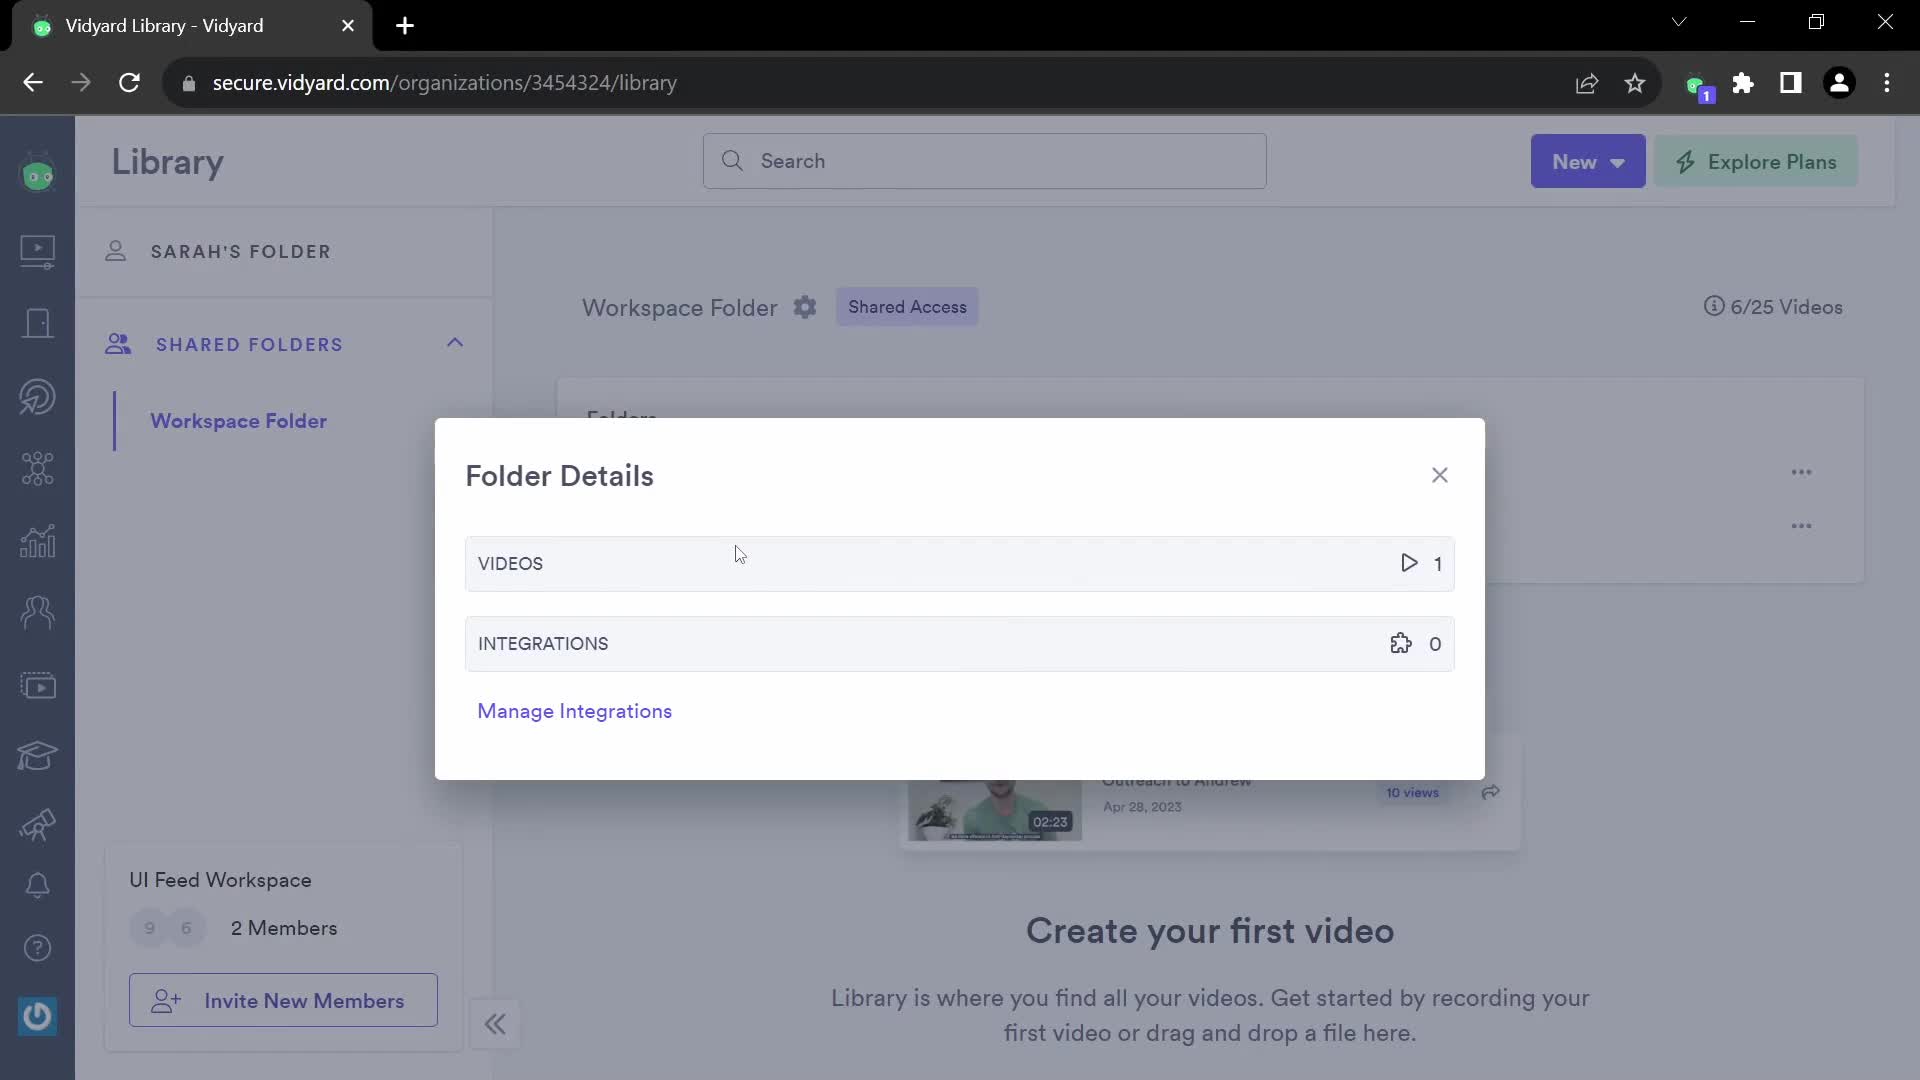Open the graduation cap learning icon

[x=38, y=755]
